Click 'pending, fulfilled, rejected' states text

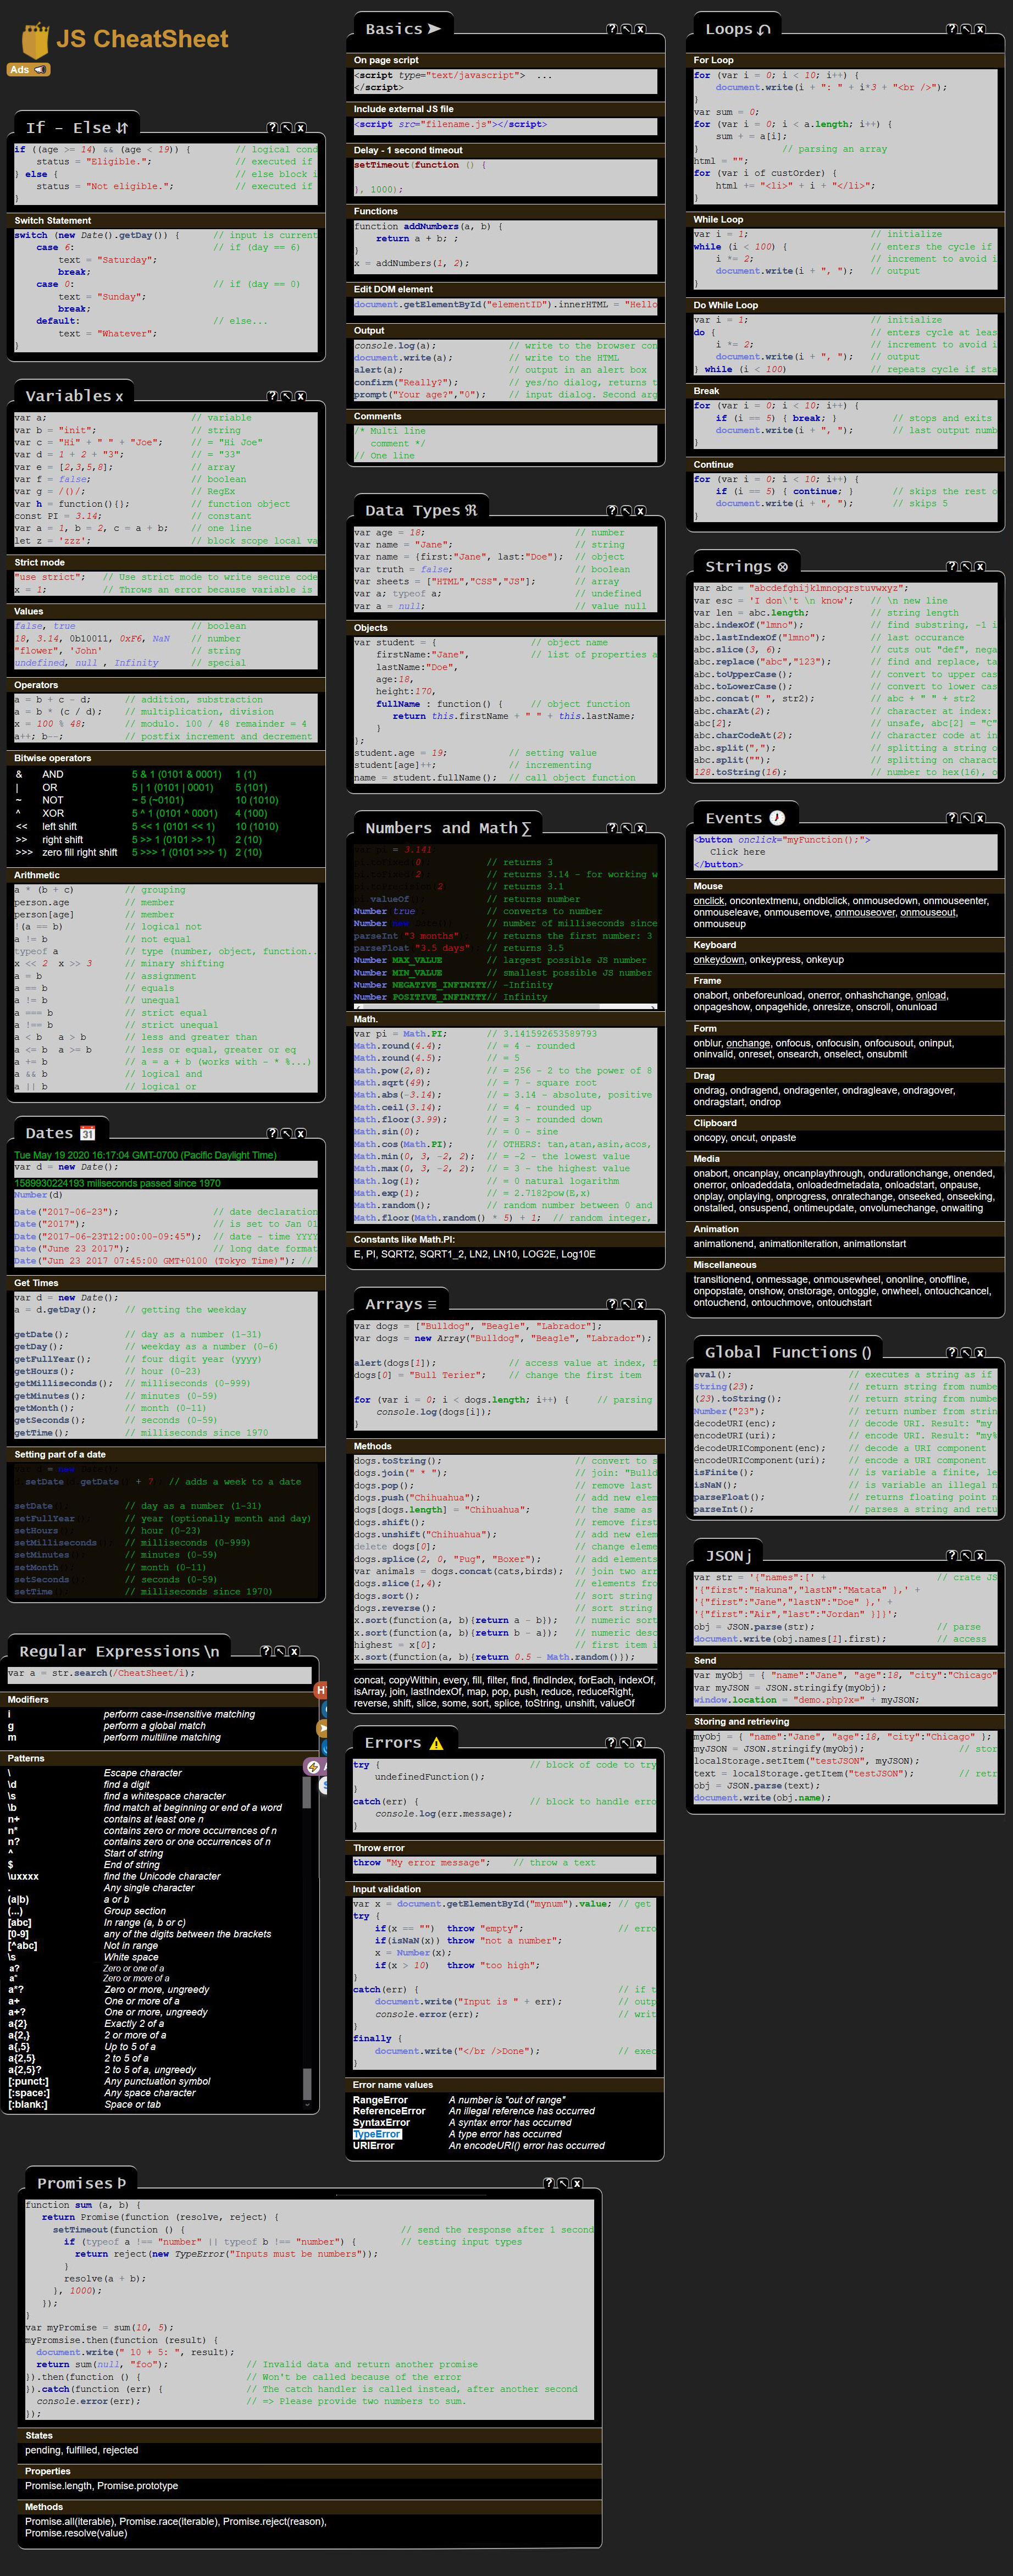pyautogui.click(x=82, y=2450)
